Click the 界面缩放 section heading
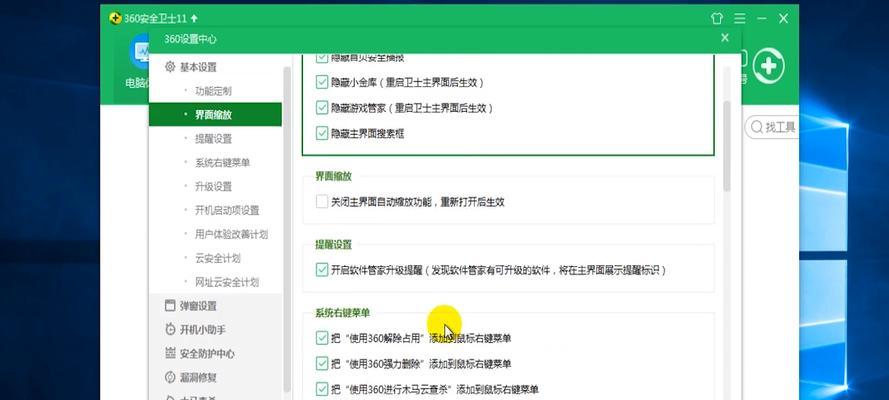 point(333,176)
